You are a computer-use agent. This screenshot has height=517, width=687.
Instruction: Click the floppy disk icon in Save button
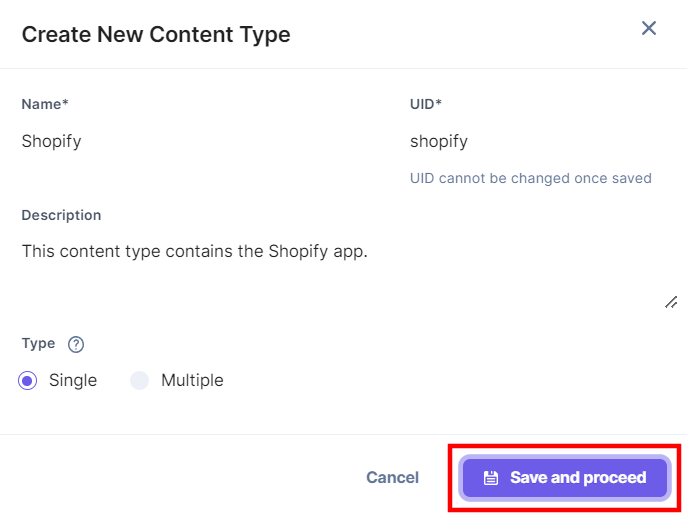(490, 478)
